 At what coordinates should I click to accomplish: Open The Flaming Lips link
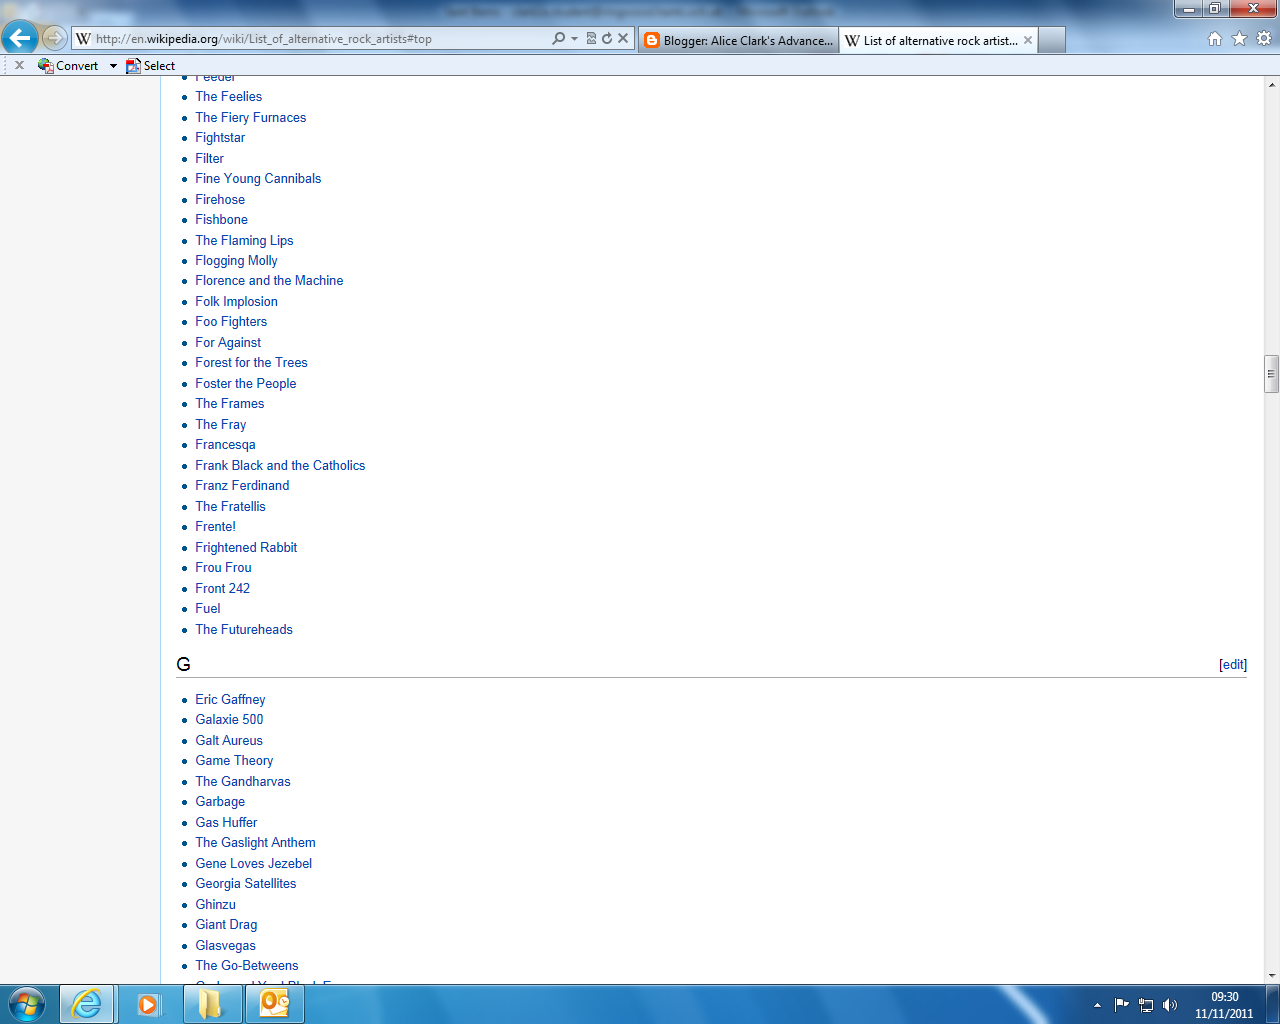pyautogui.click(x=244, y=240)
